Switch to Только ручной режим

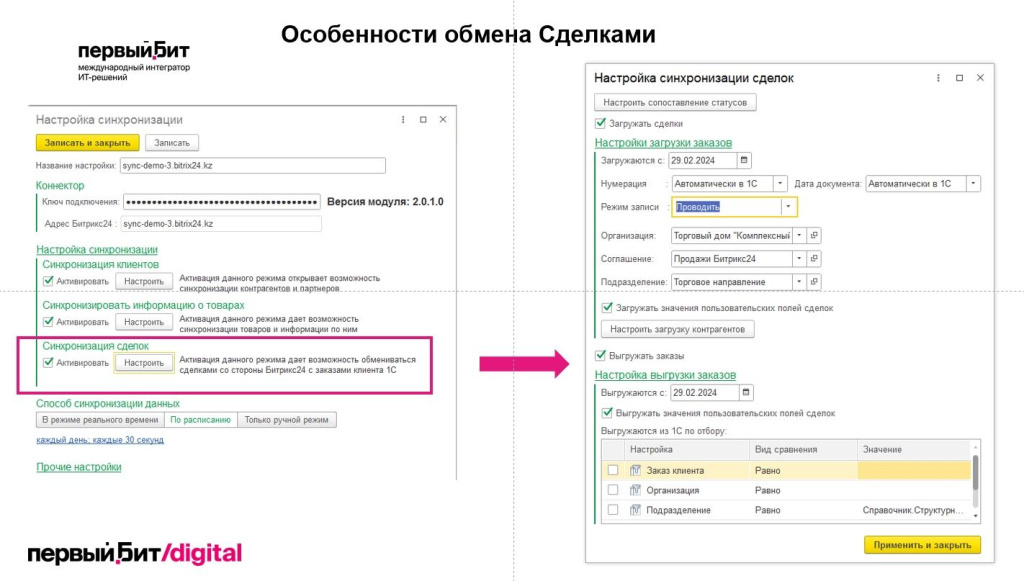pyautogui.click(x=287, y=420)
